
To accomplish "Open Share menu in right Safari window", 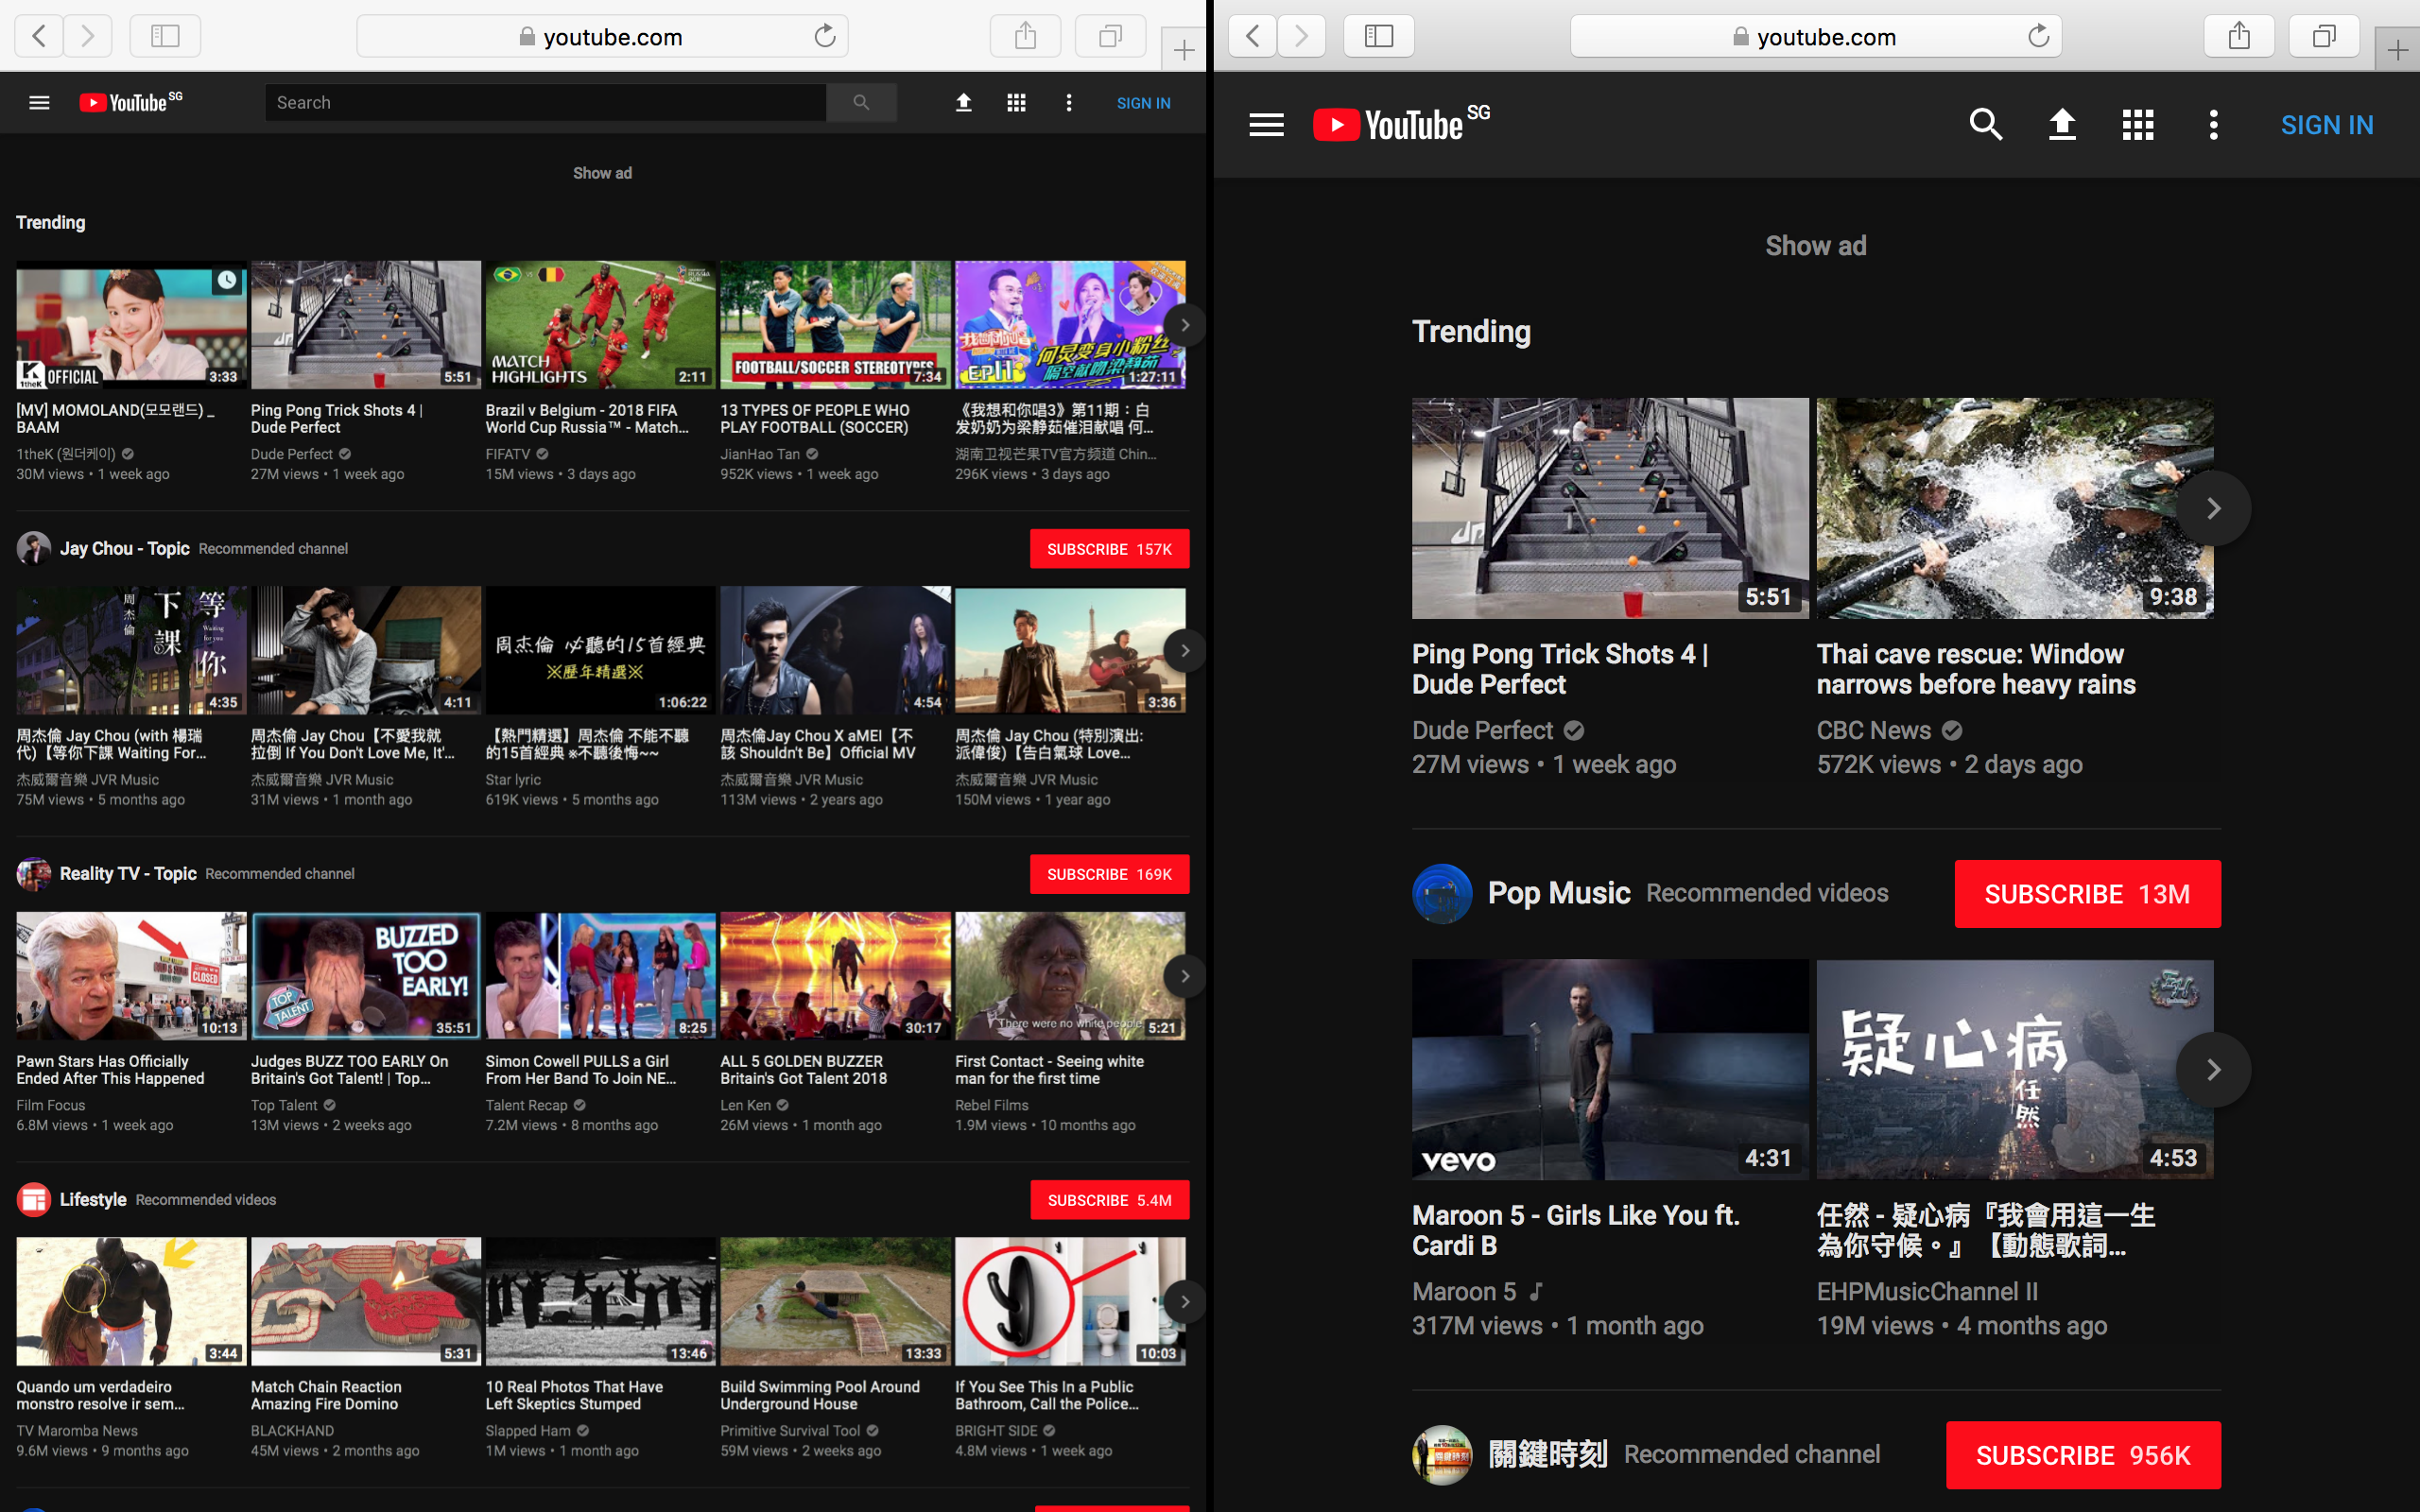I will point(2239,37).
